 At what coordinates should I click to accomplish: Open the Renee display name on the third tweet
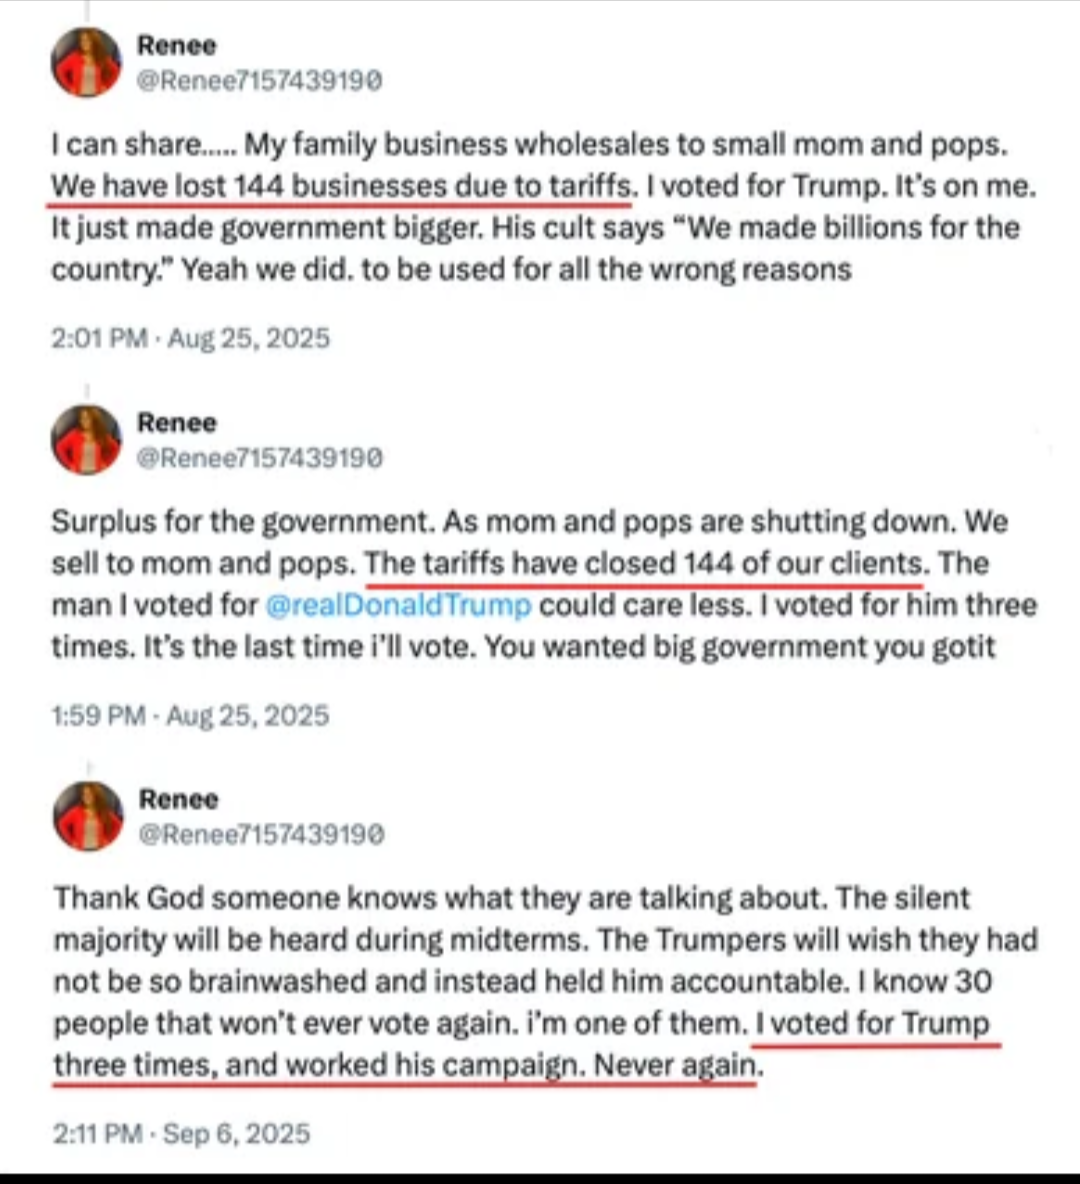[x=178, y=799]
